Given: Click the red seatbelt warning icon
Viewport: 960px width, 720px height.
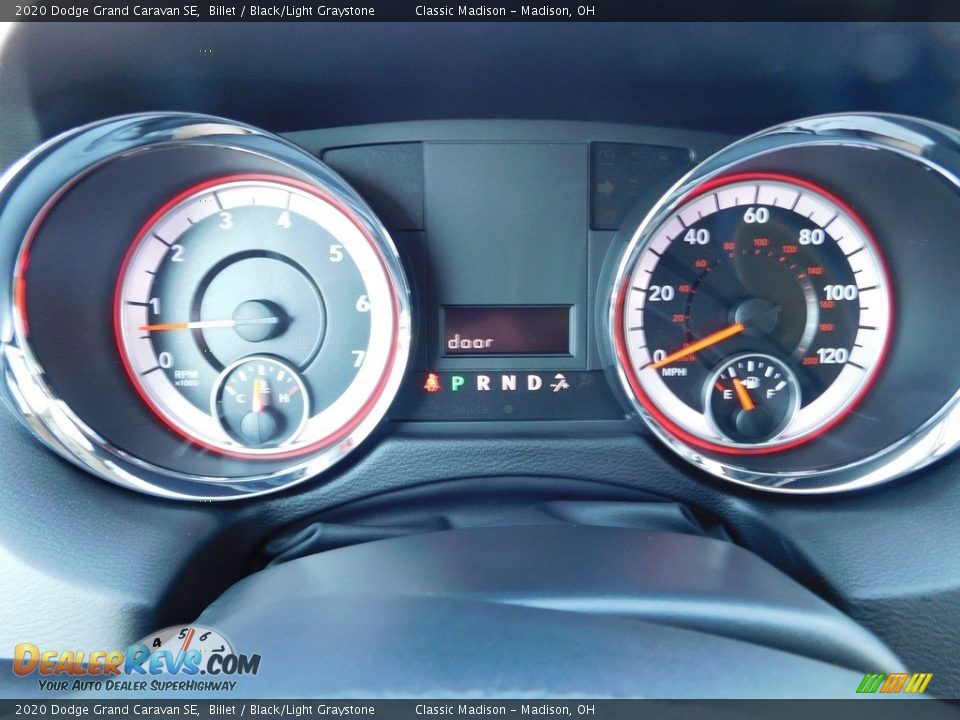Looking at the screenshot, I should 432,382.
